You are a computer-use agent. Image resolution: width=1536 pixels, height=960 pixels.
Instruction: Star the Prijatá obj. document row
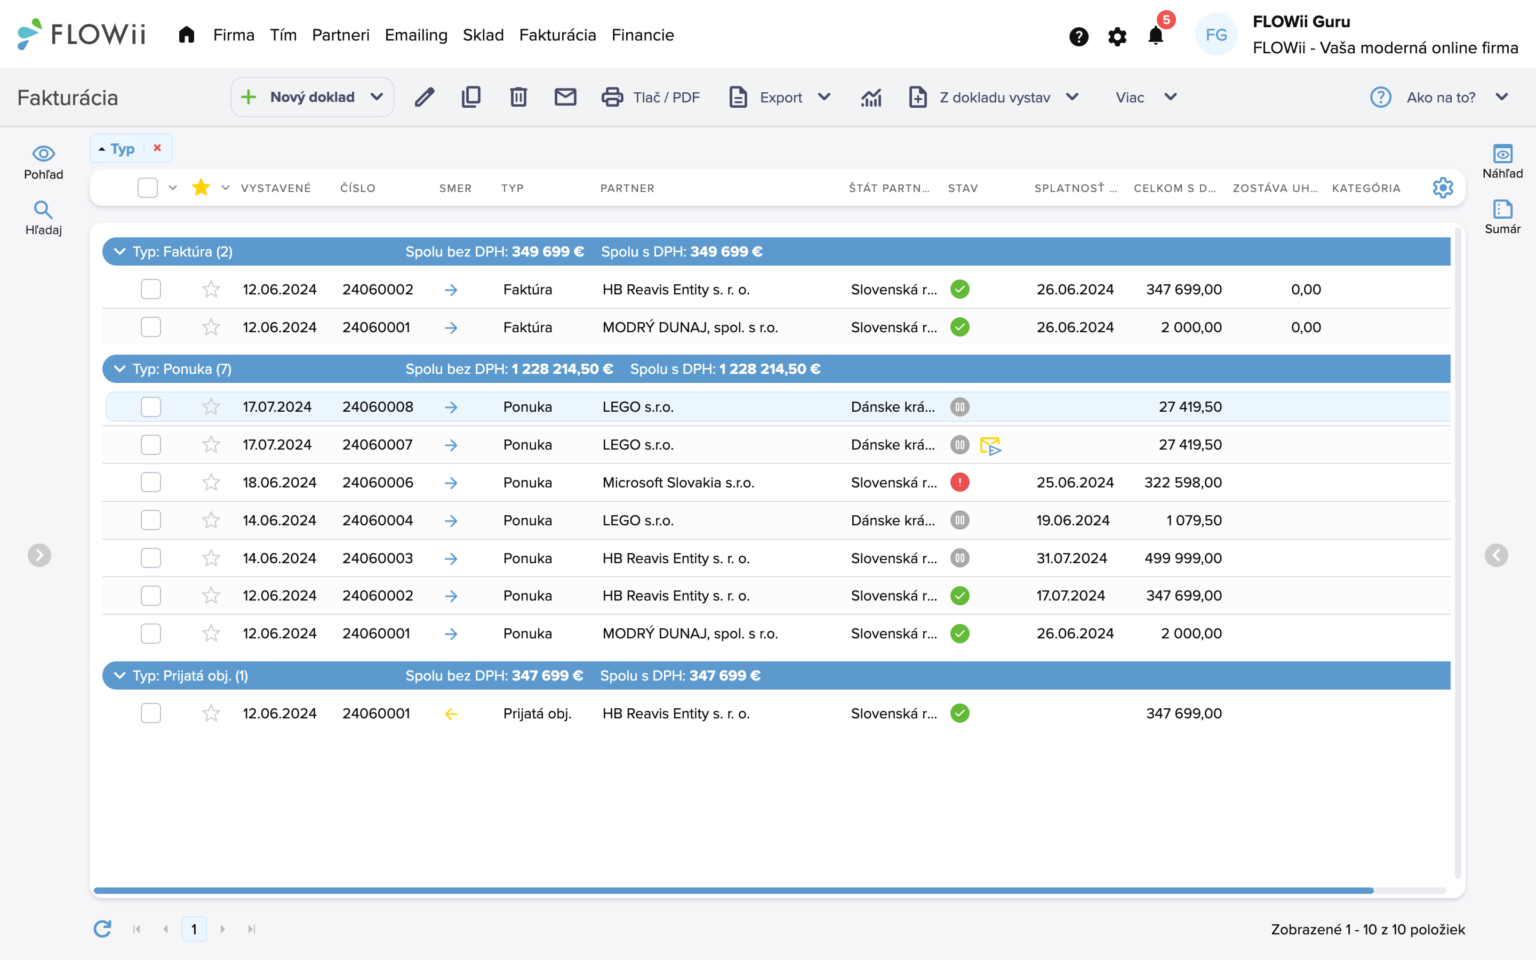(211, 714)
